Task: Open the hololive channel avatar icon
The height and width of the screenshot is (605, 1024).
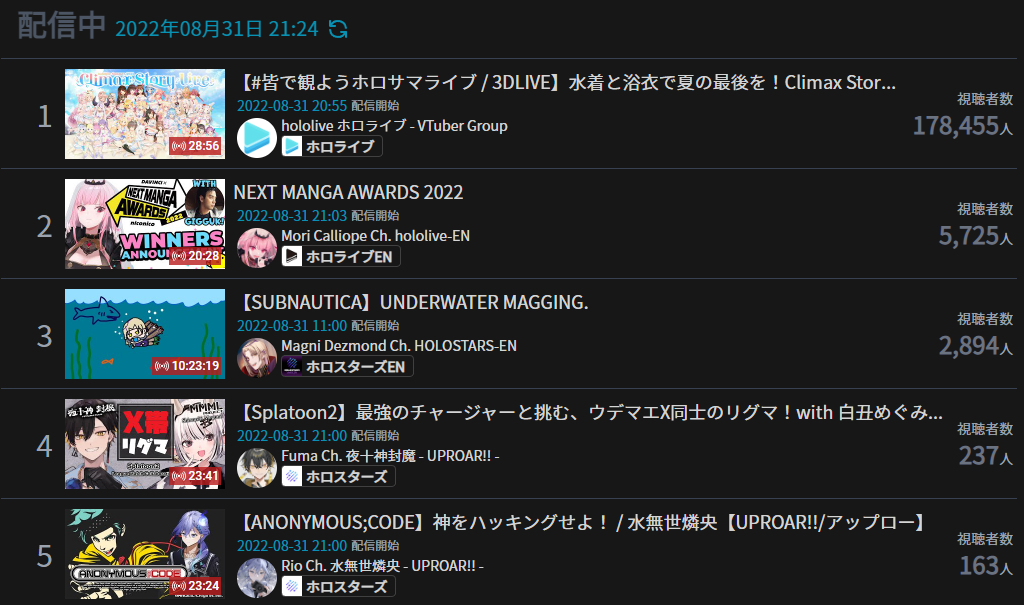Action: [x=257, y=138]
